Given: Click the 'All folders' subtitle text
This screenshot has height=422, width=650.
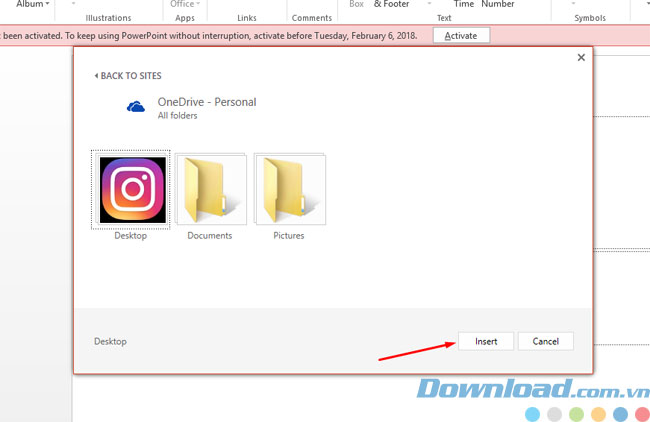Looking at the screenshot, I should [177, 116].
